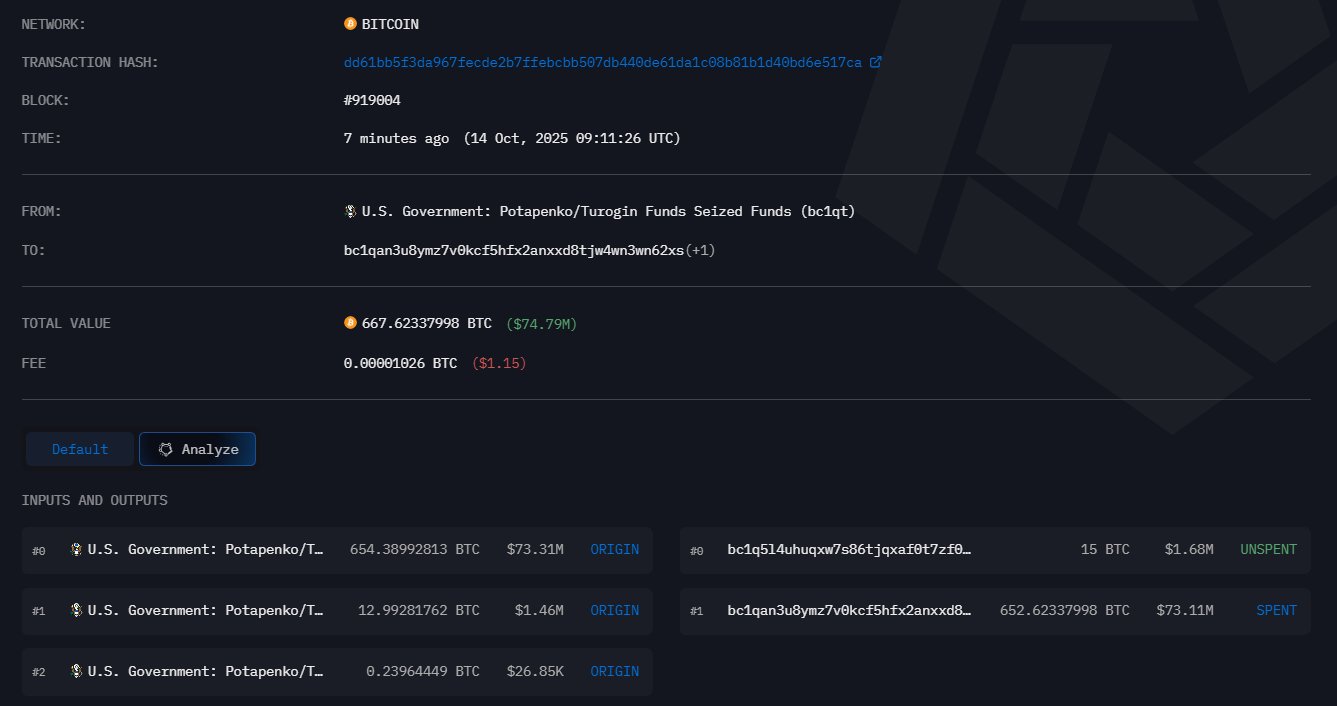Expand the truncated address on output #0
1337x706 pixels.
pos(846,549)
